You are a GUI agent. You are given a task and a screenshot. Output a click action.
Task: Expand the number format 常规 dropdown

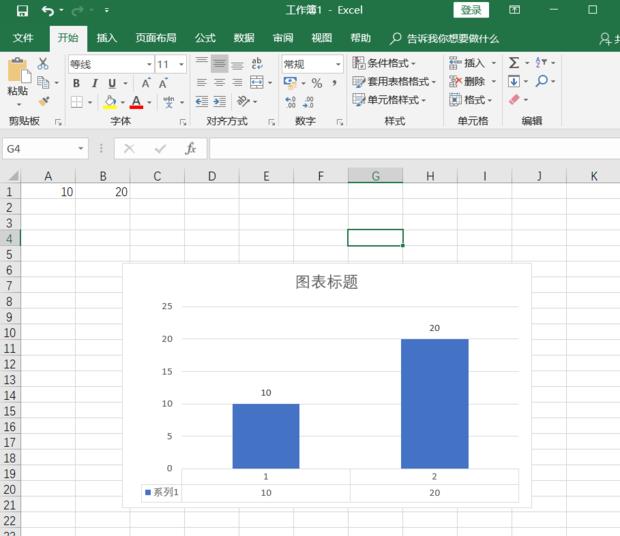(338, 64)
